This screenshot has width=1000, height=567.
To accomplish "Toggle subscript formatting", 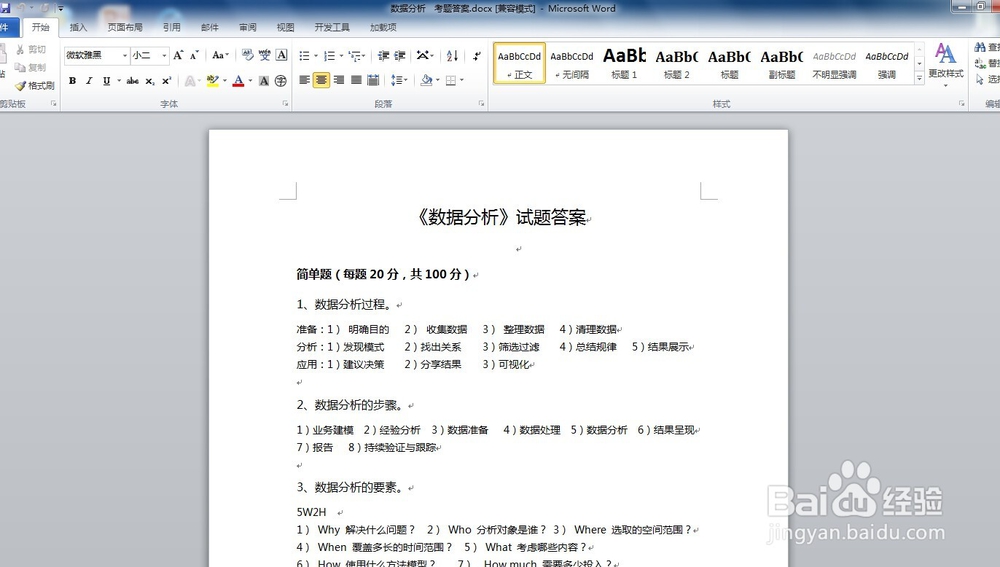I will point(149,81).
